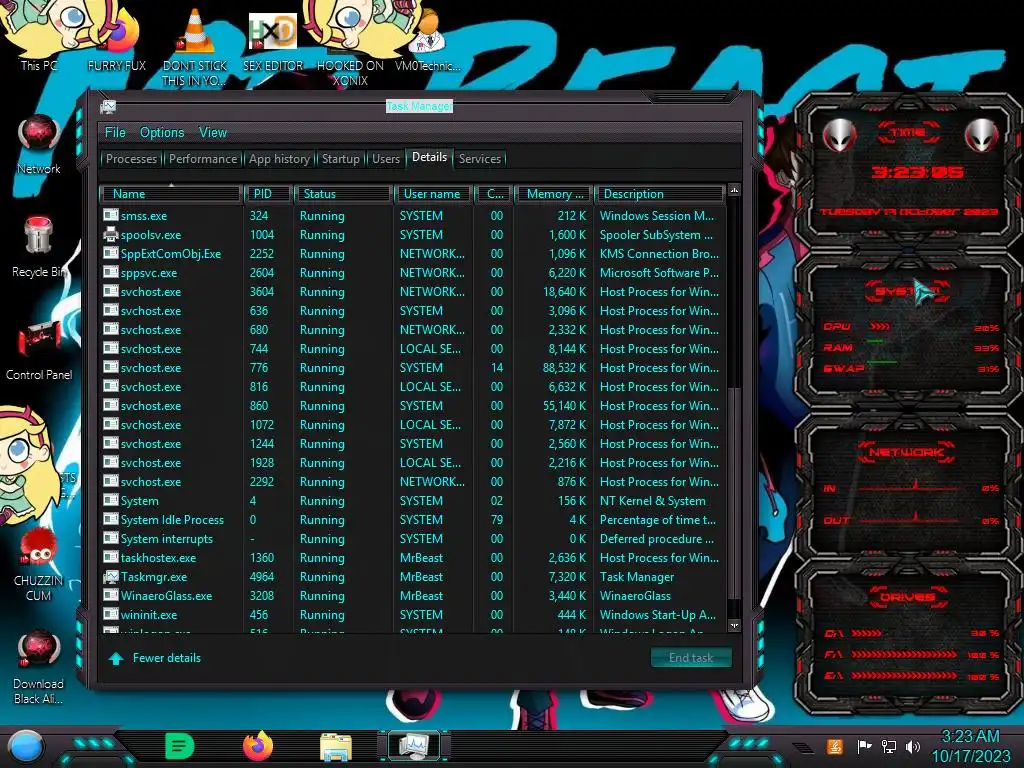
Task: Open the green notes app on taskbar
Action: [x=180, y=746]
